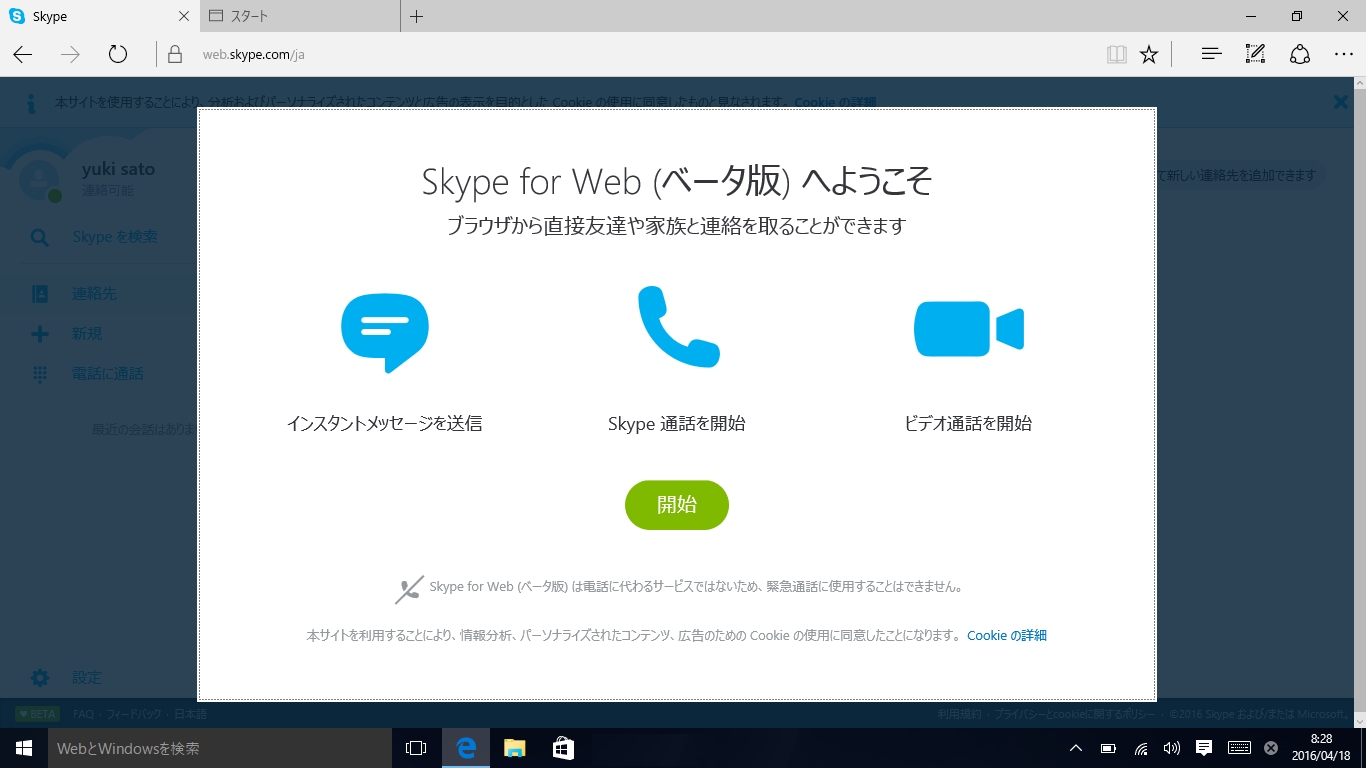Click the instant message speech bubble icon
Image resolution: width=1366 pixels, height=768 pixels.
click(x=384, y=332)
